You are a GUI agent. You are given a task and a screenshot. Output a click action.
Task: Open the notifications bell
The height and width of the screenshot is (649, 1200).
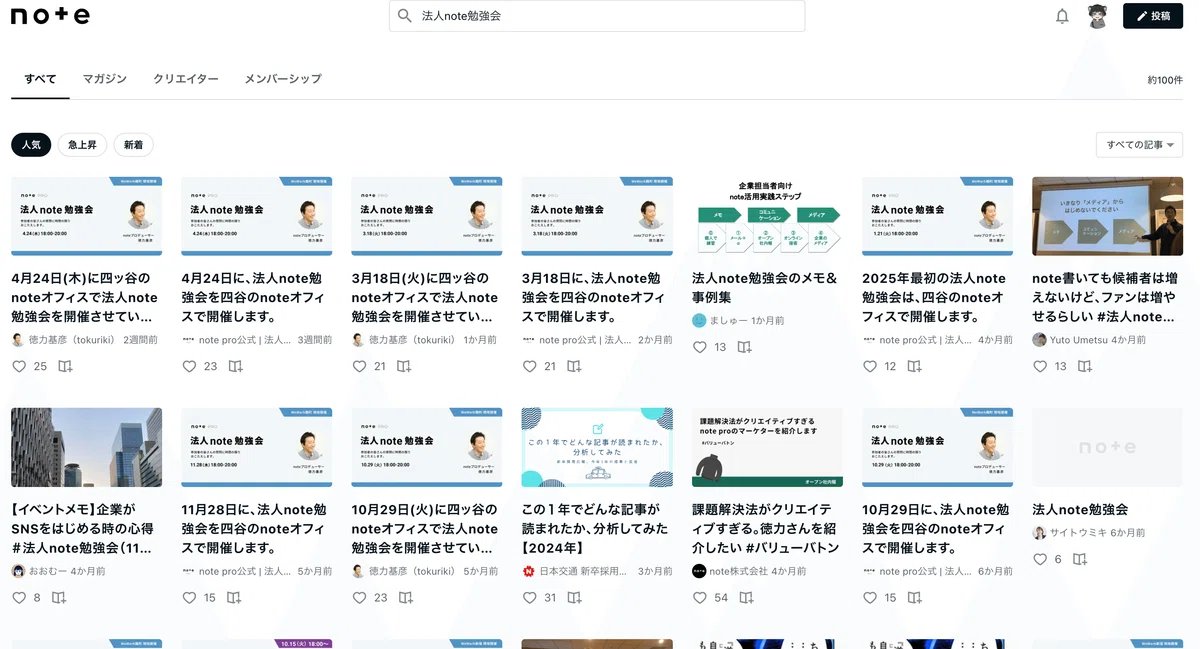pos(1062,16)
